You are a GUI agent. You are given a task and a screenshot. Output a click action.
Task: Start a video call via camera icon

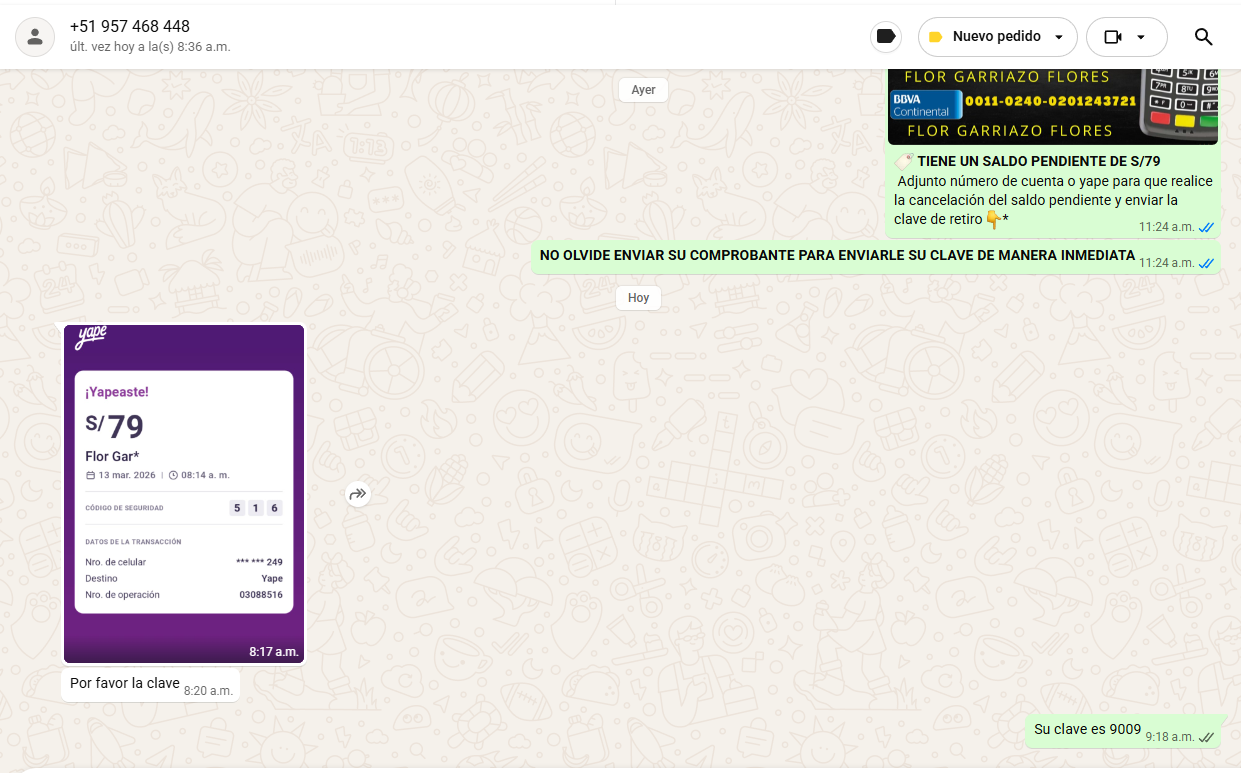(x=1113, y=37)
